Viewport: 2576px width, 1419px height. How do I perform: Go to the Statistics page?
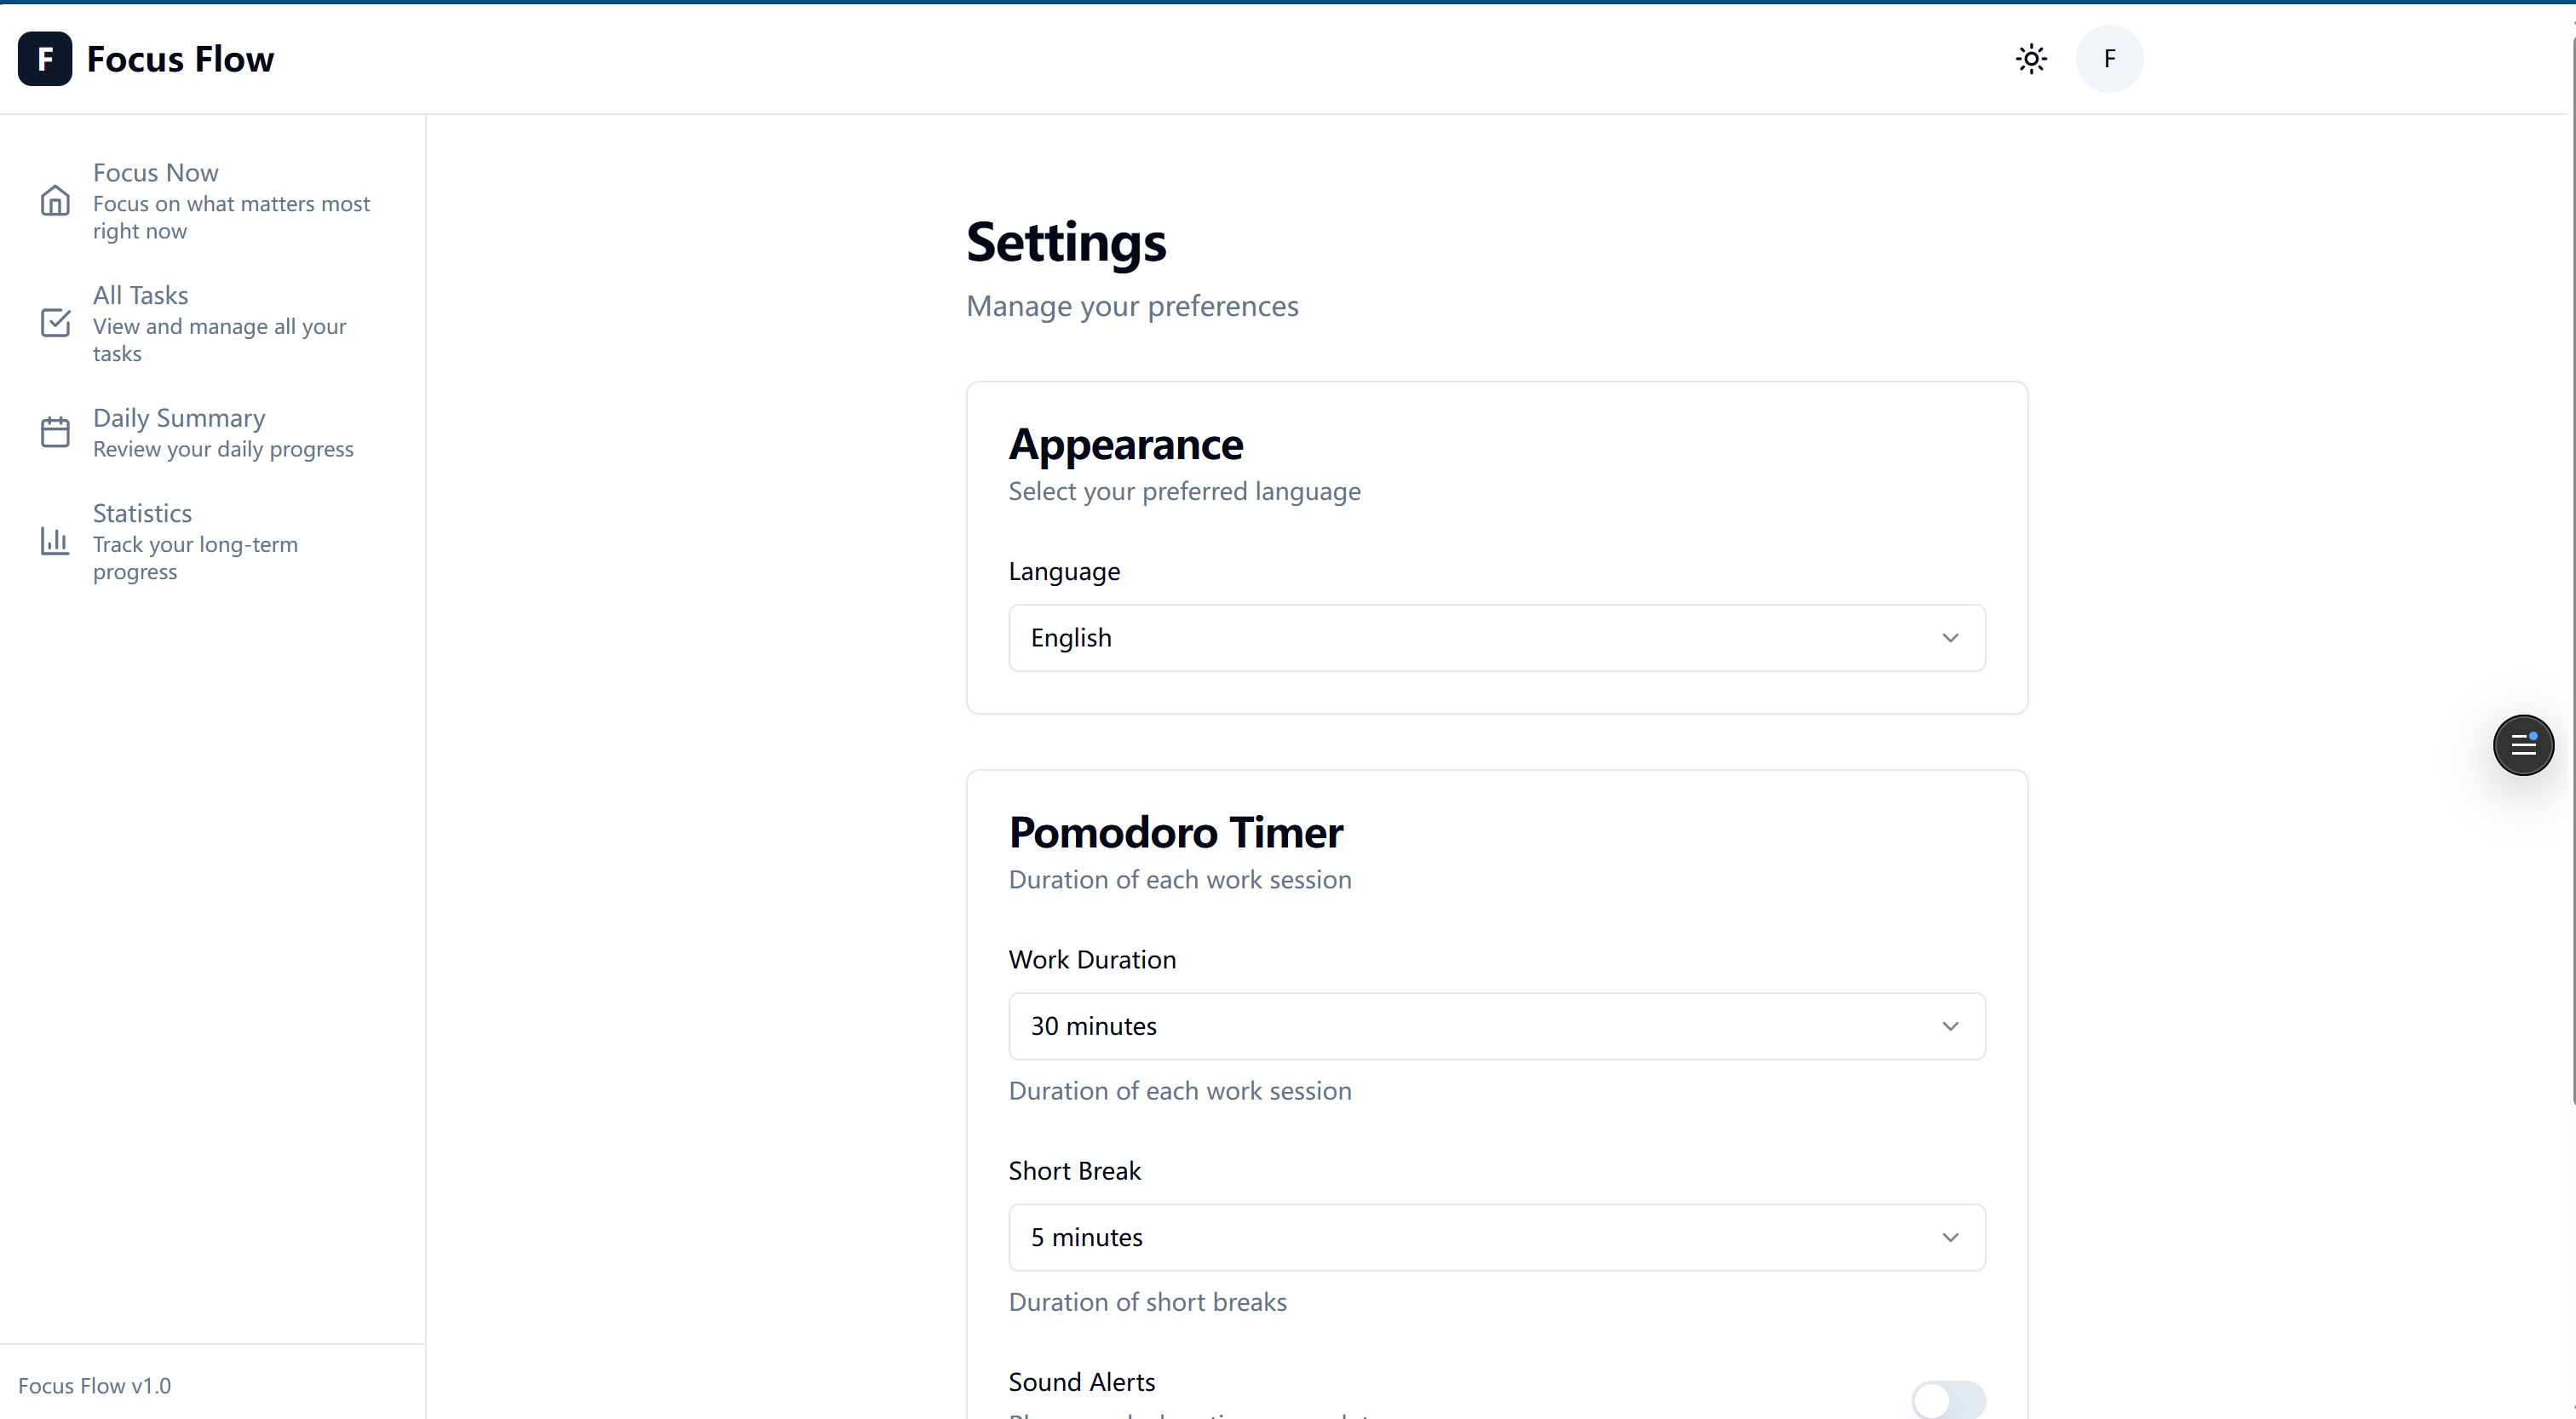143,512
